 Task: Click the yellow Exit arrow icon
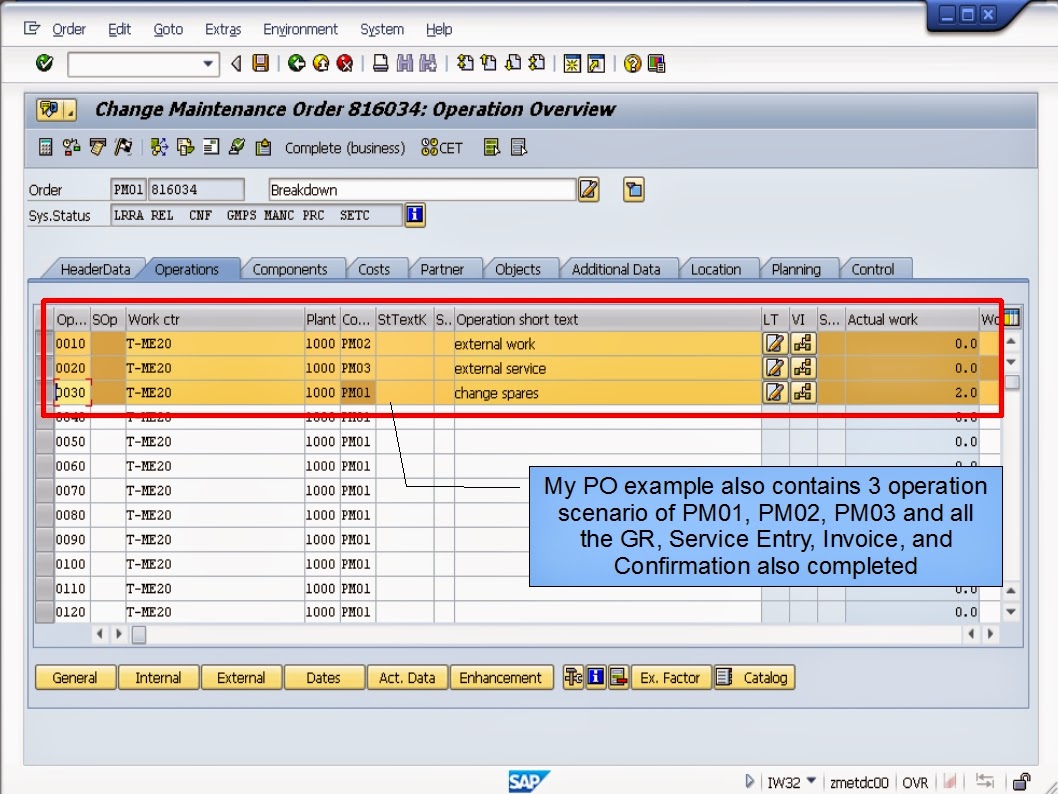[x=321, y=63]
